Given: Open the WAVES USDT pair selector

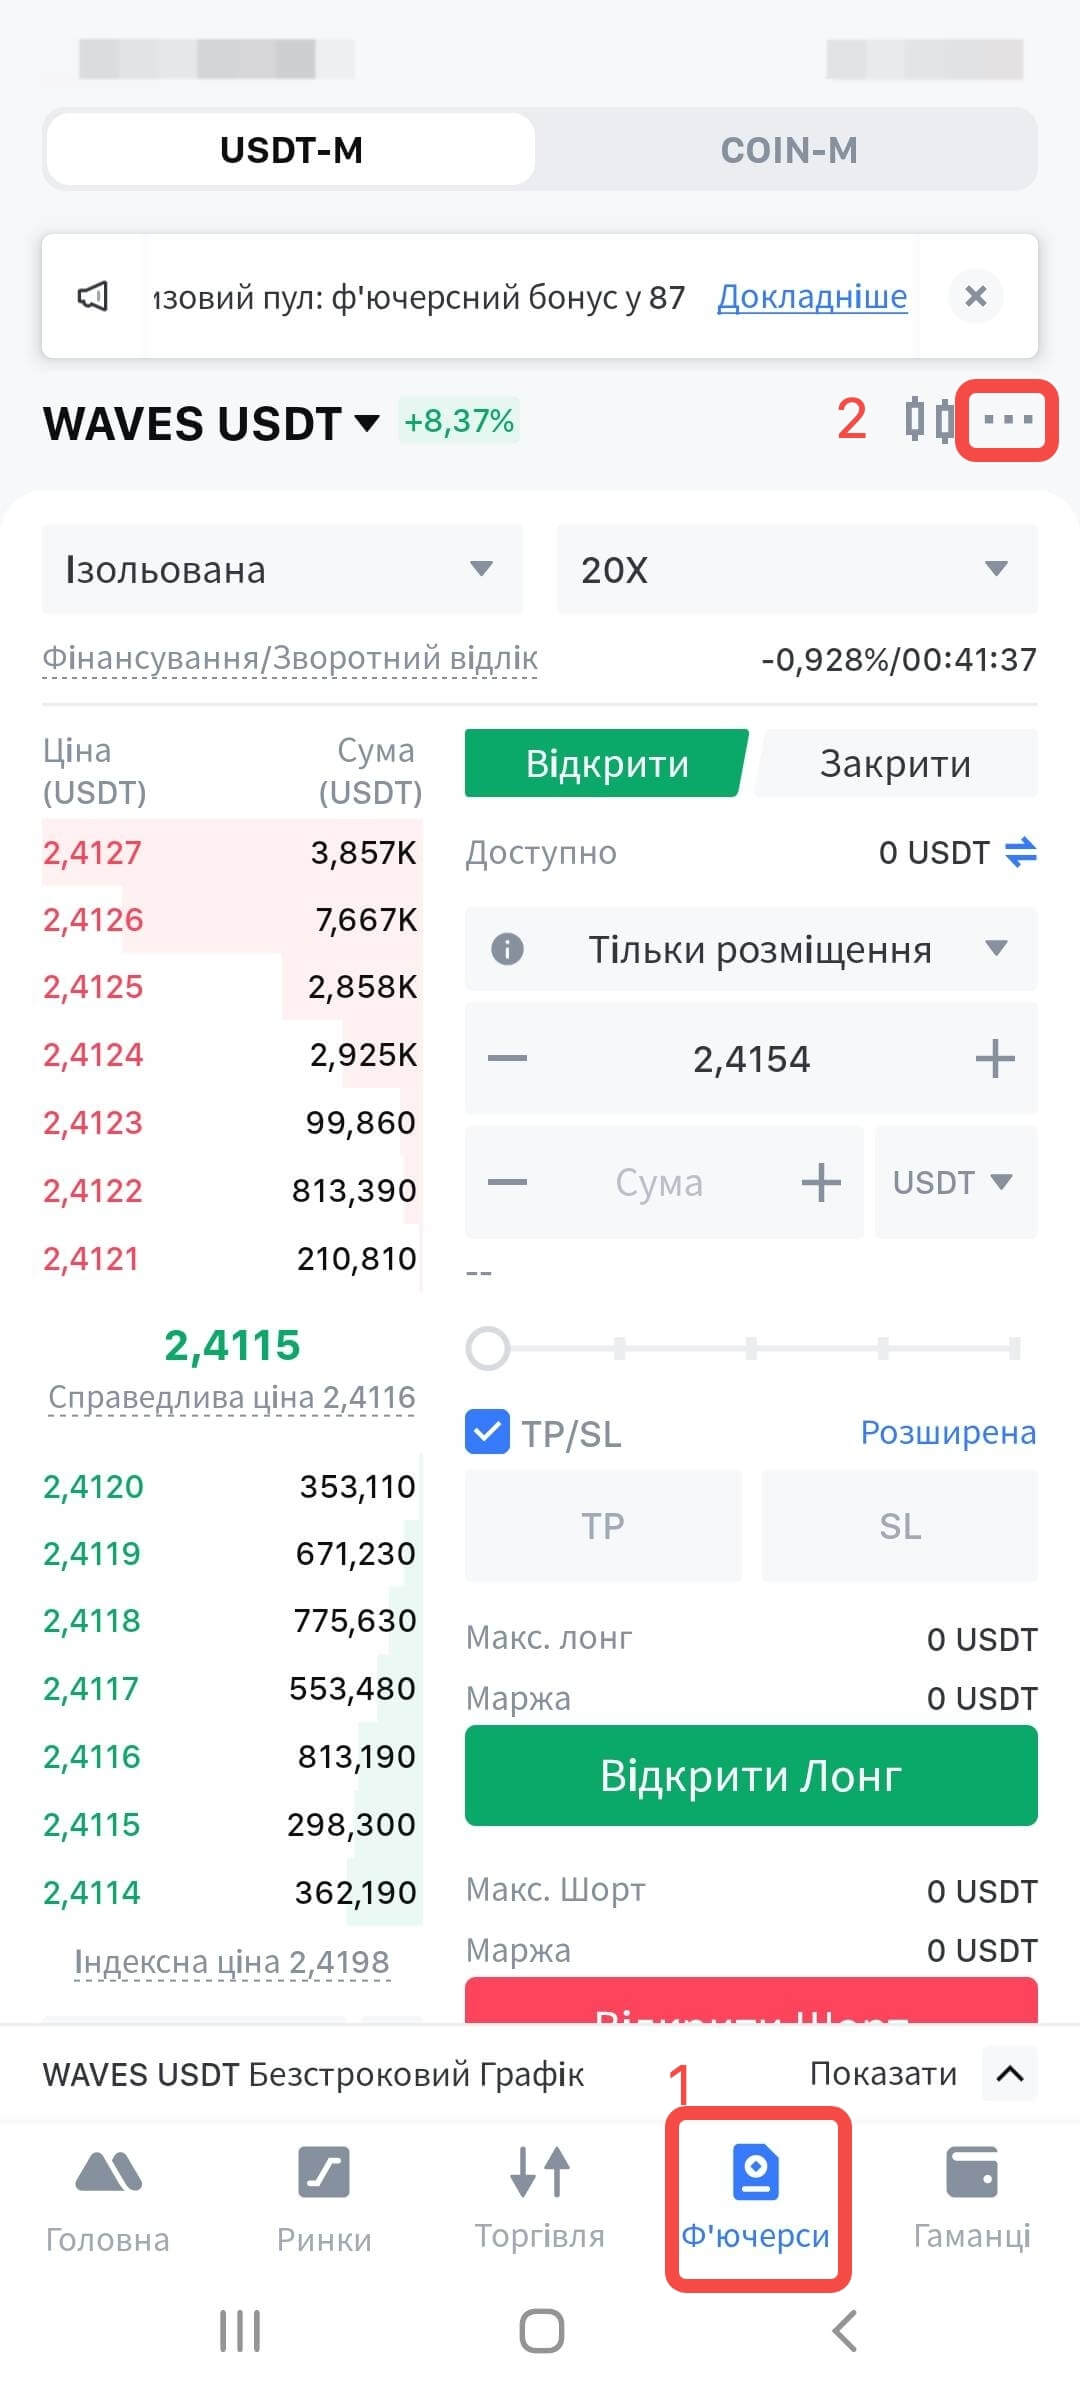Looking at the screenshot, I should coord(211,423).
